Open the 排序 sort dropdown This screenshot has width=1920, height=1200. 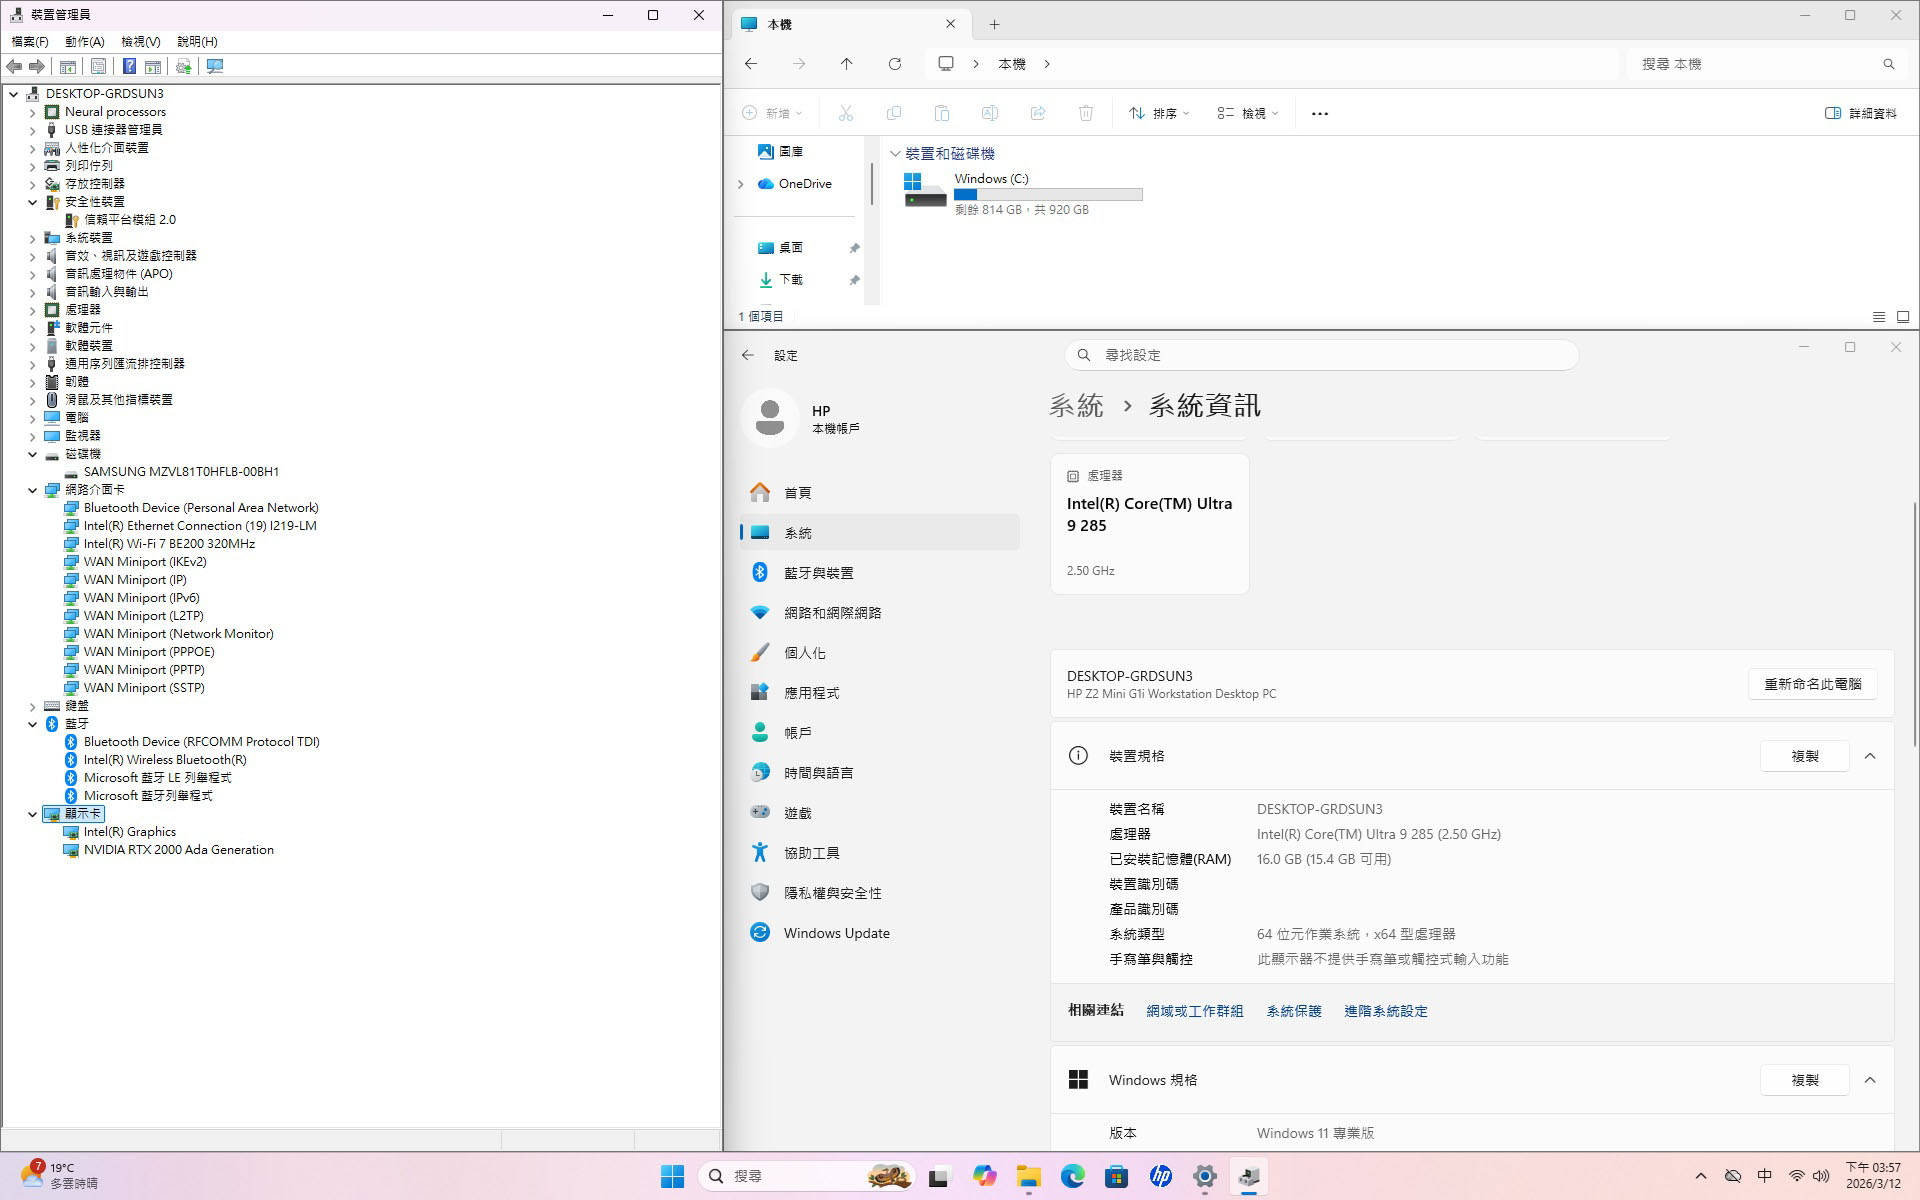(x=1158, y=114)
